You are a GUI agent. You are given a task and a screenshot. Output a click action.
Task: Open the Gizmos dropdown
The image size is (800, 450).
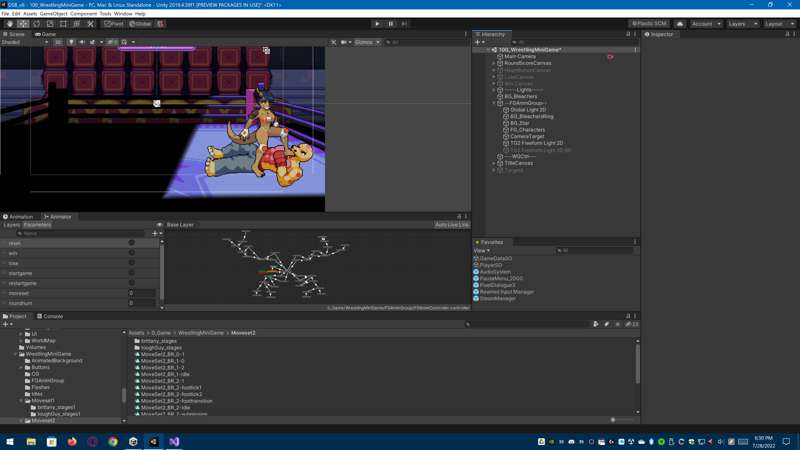367,42
